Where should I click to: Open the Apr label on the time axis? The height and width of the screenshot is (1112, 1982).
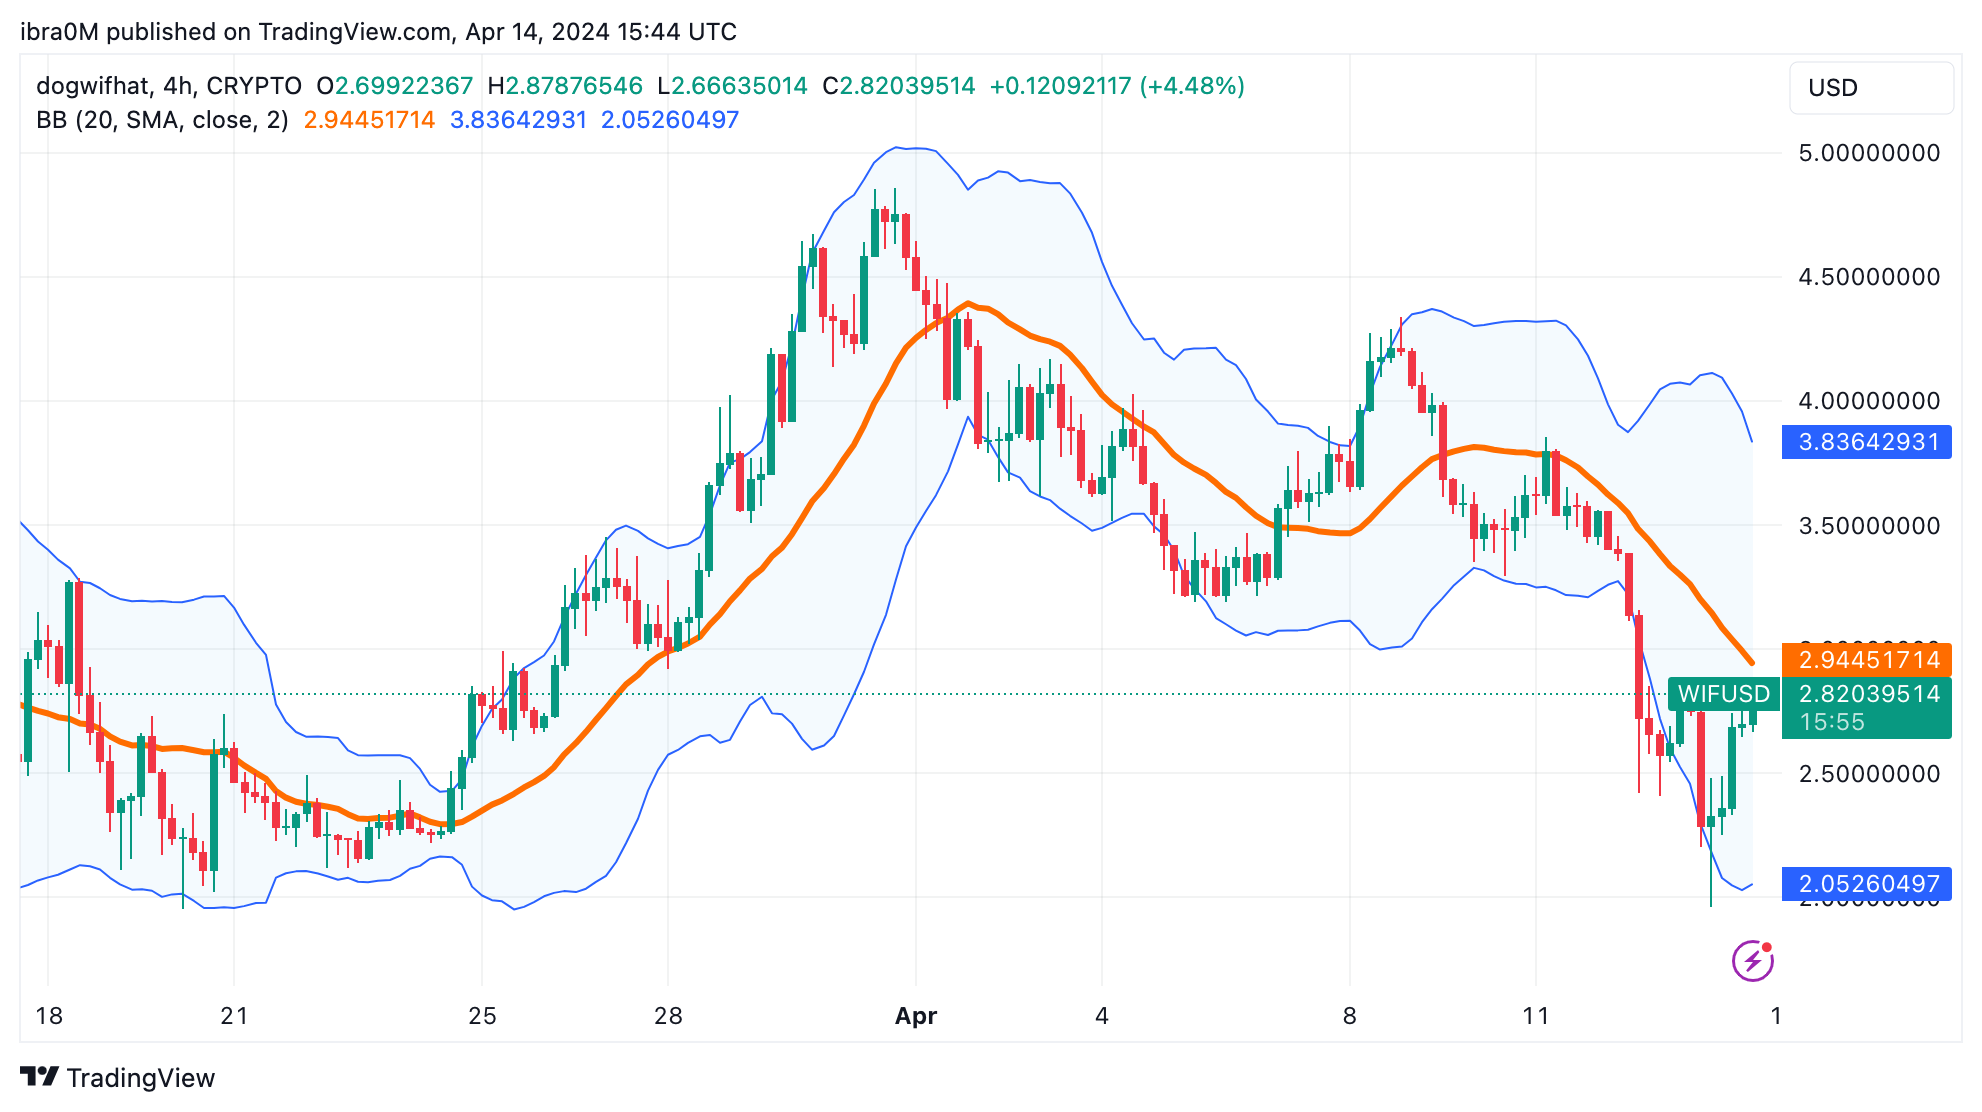[x=916, y=1015]
